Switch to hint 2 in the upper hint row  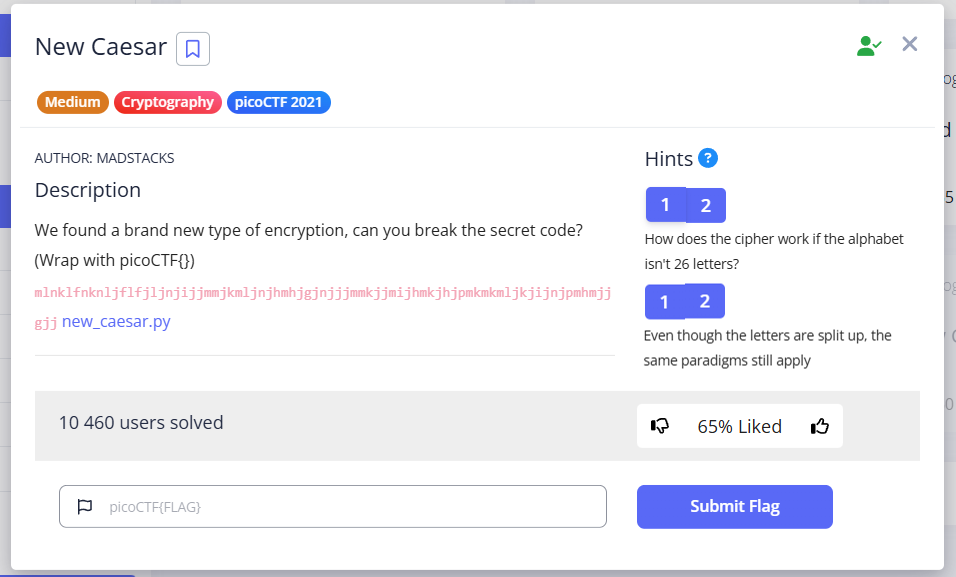706,206
